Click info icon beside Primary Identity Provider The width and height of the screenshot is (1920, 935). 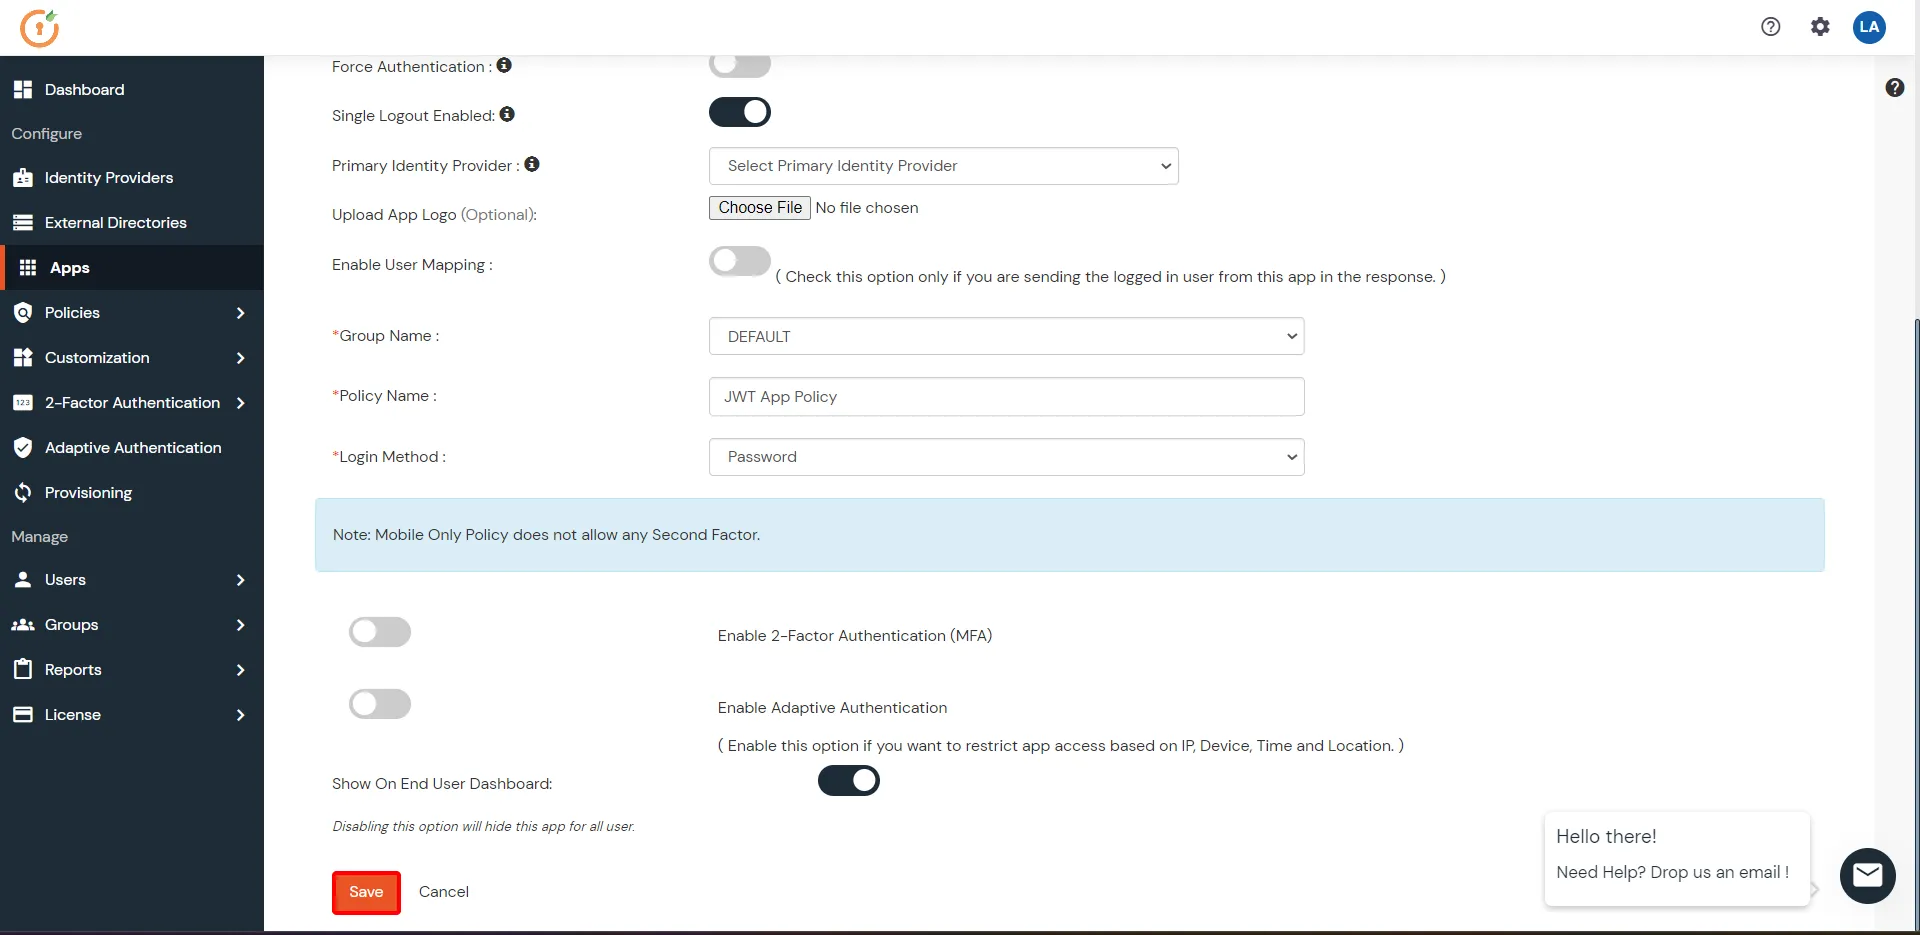click(532, 164)
